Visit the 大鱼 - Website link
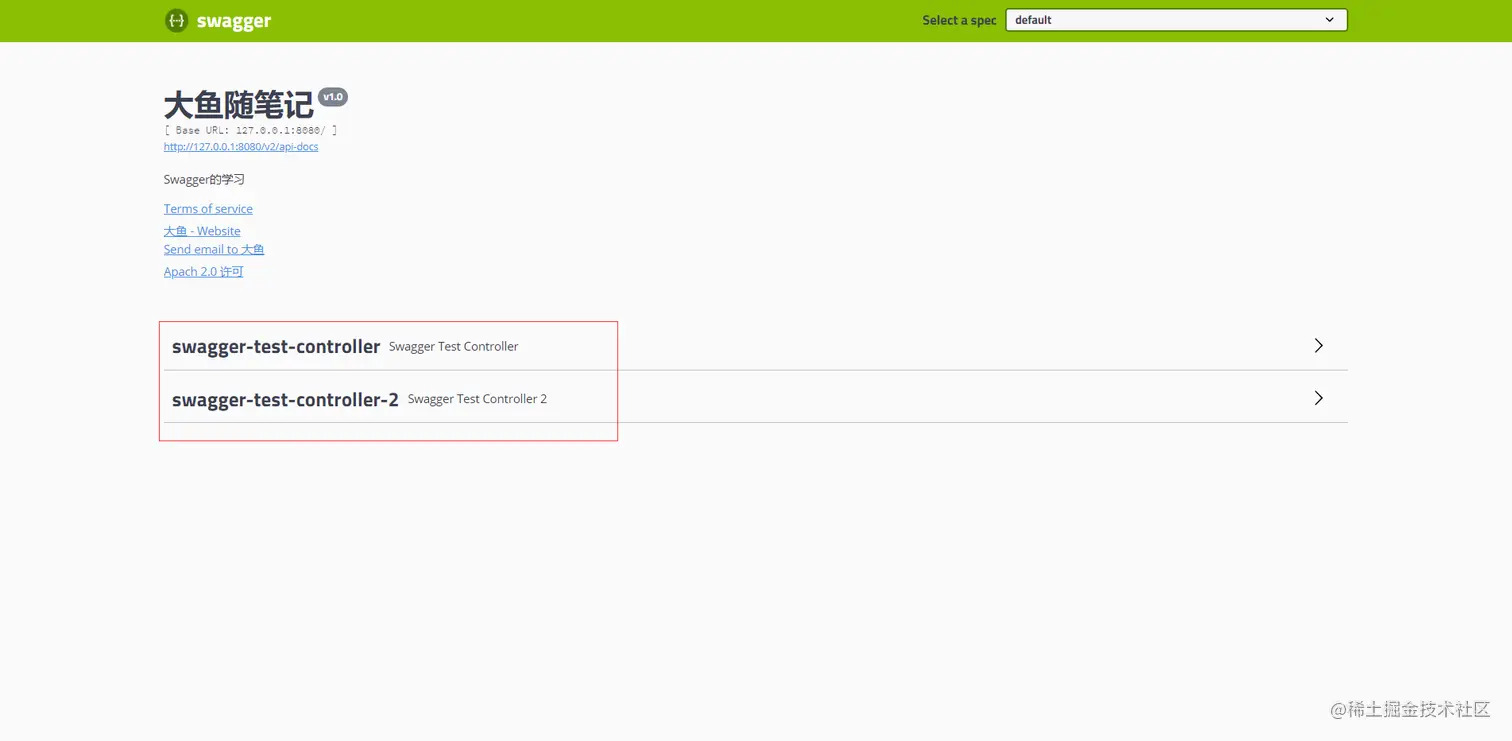The width and height of the screenshot is (1512, 741). 202,231
